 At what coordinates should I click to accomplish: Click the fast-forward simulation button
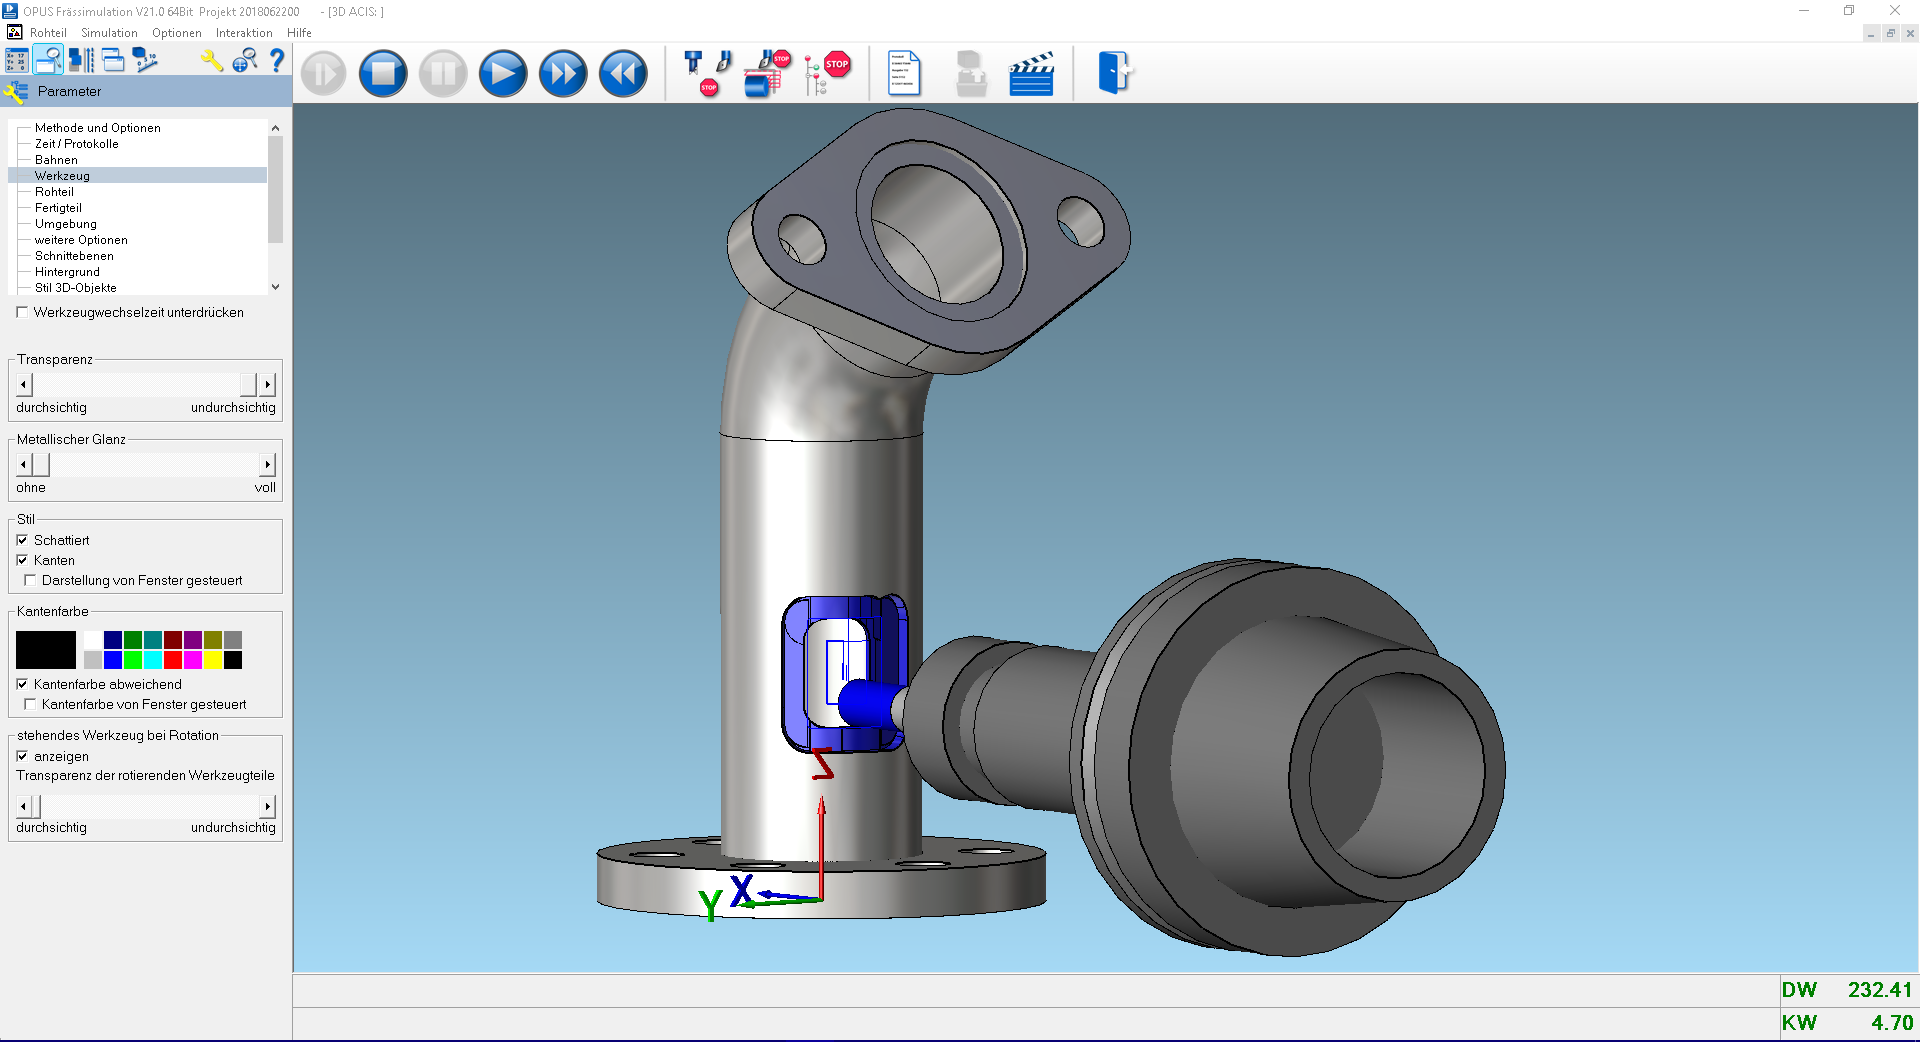point(563,73)
